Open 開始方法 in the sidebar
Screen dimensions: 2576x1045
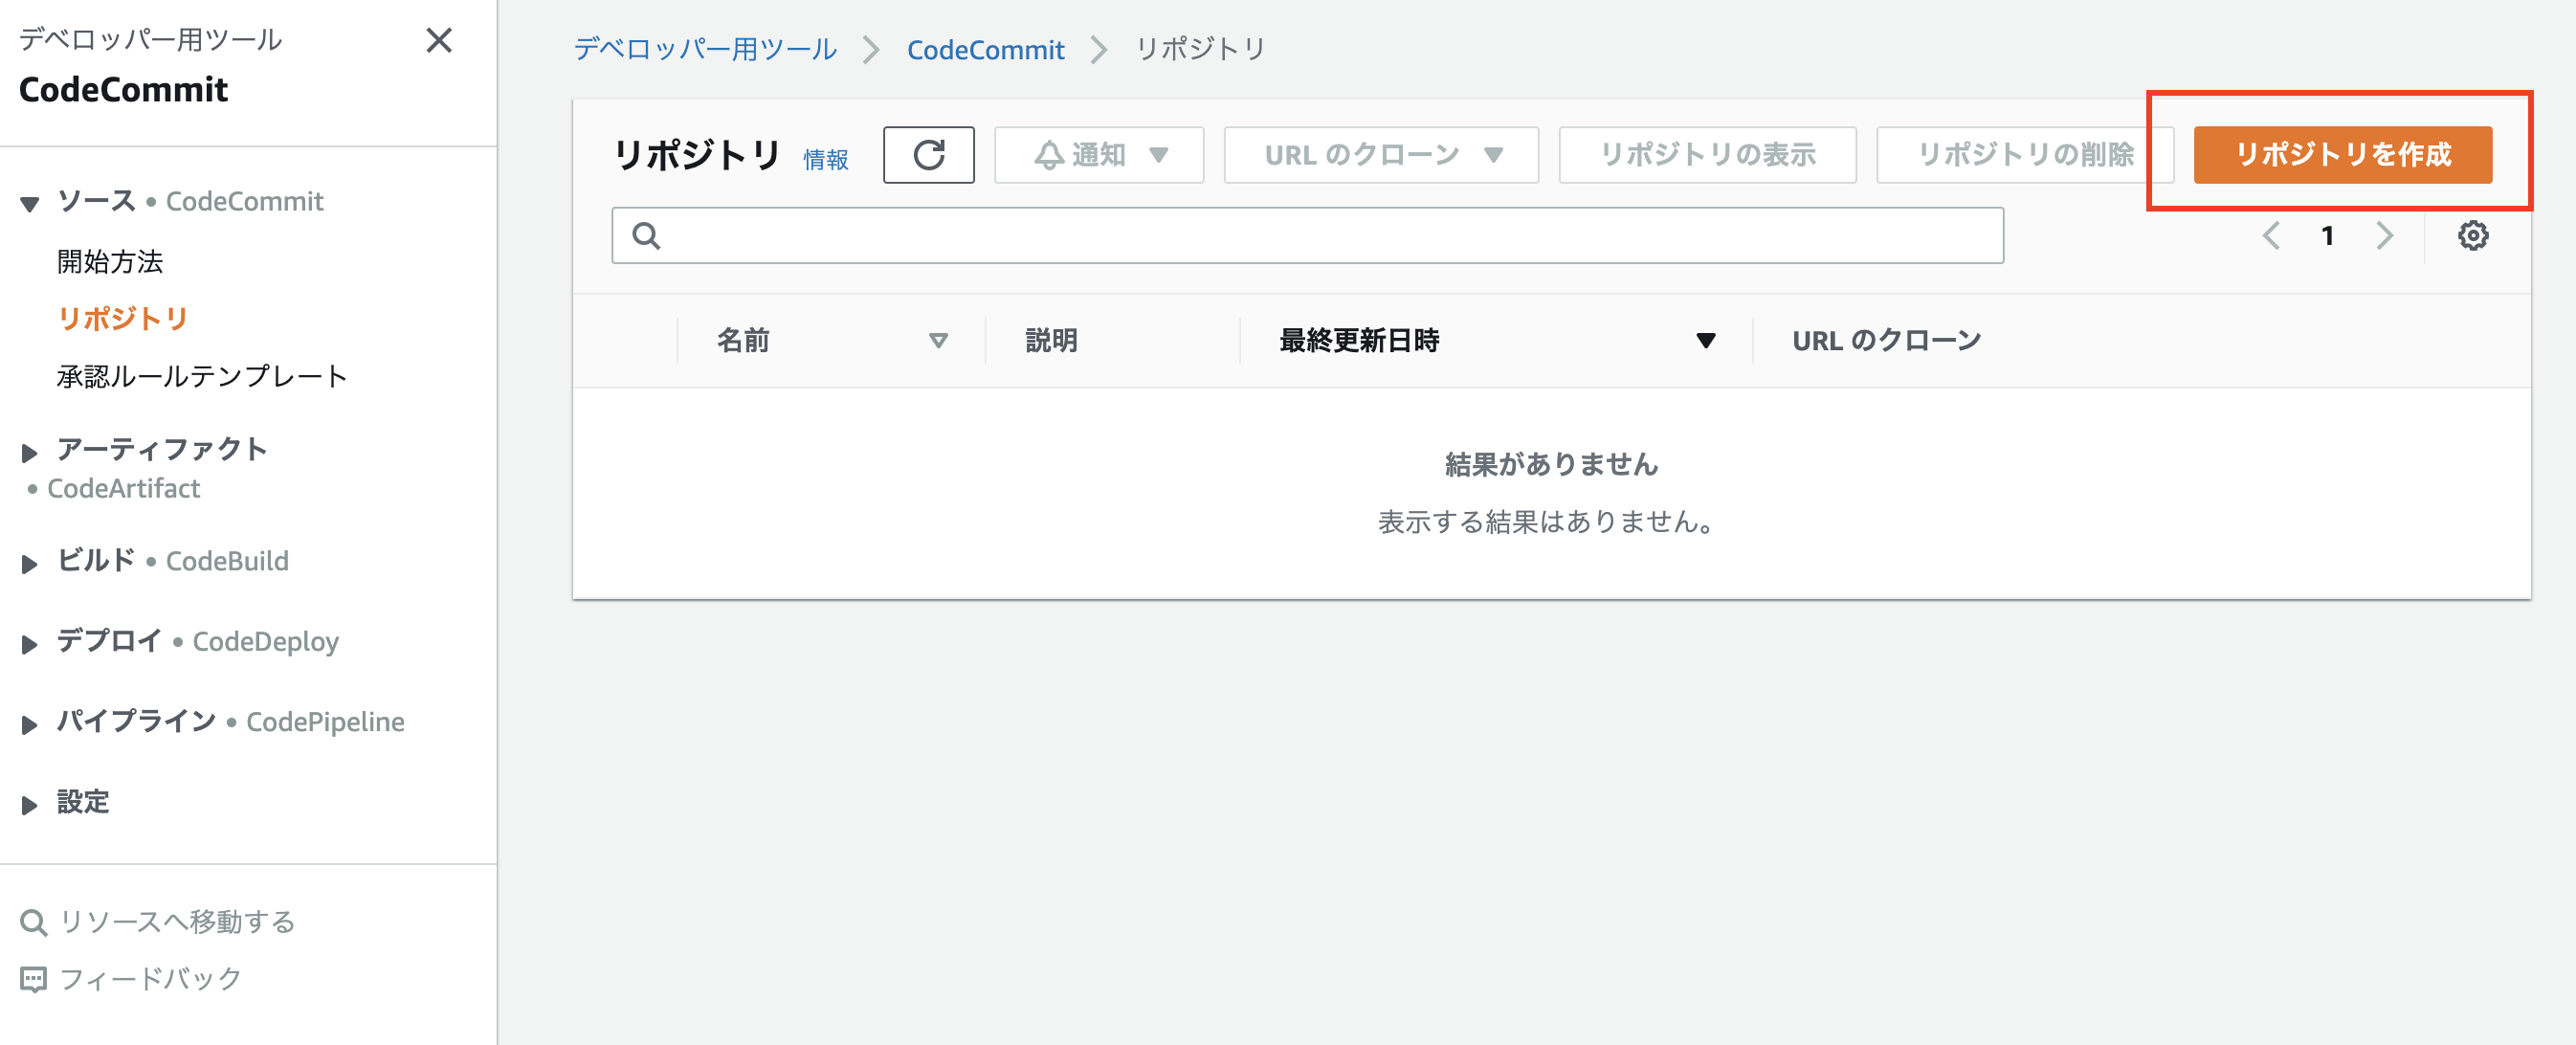110,262
